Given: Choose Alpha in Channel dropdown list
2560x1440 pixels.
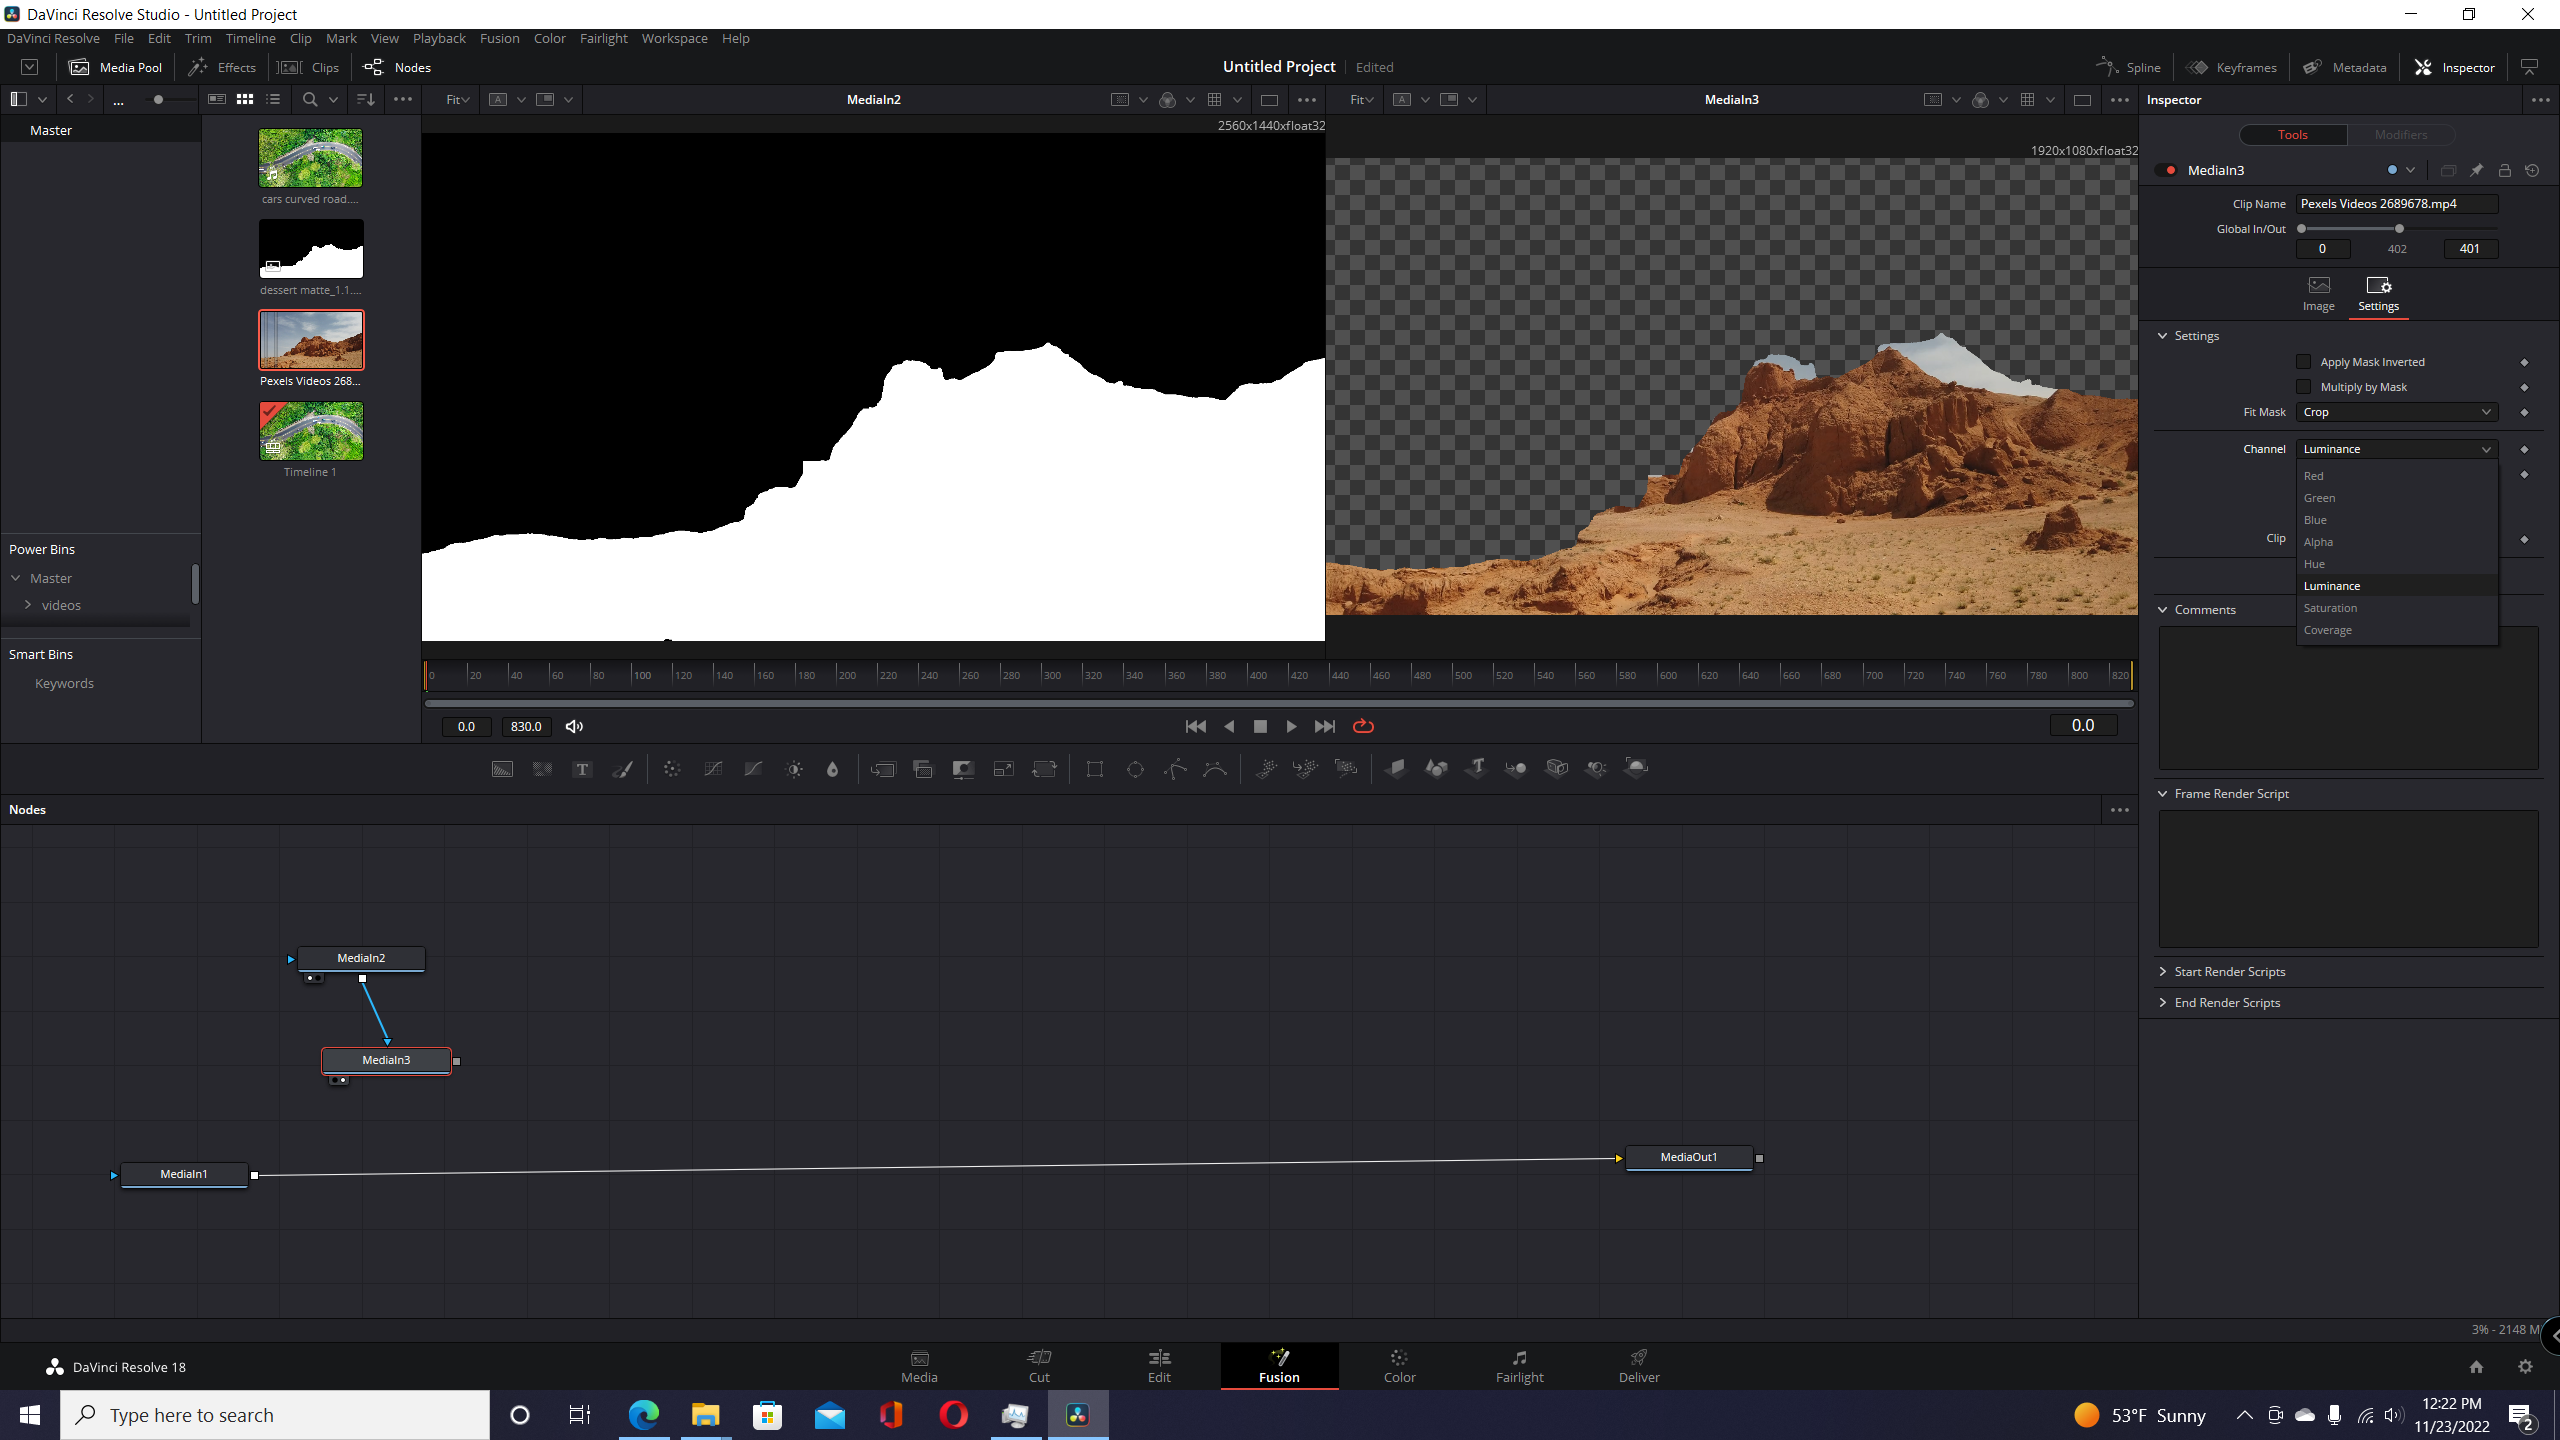Looking at the screenshot, I should 2397,542.
